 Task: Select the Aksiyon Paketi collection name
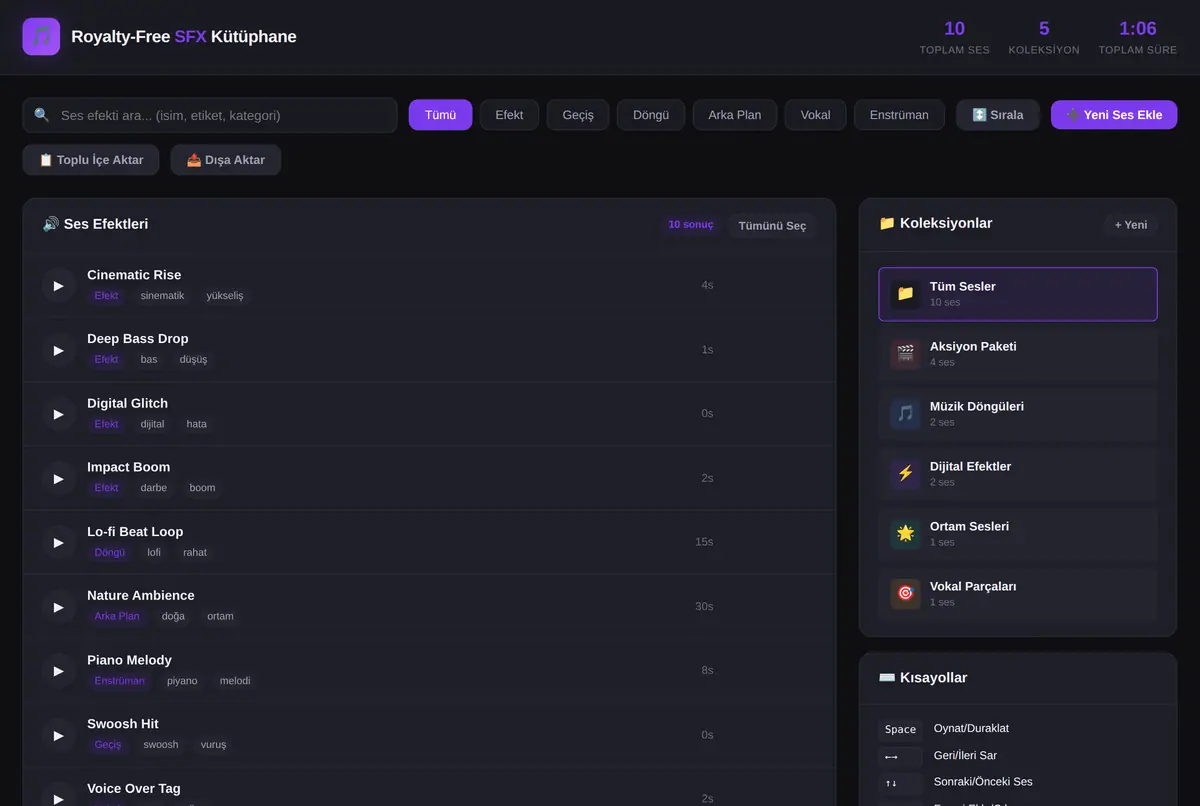pos(973,346)
